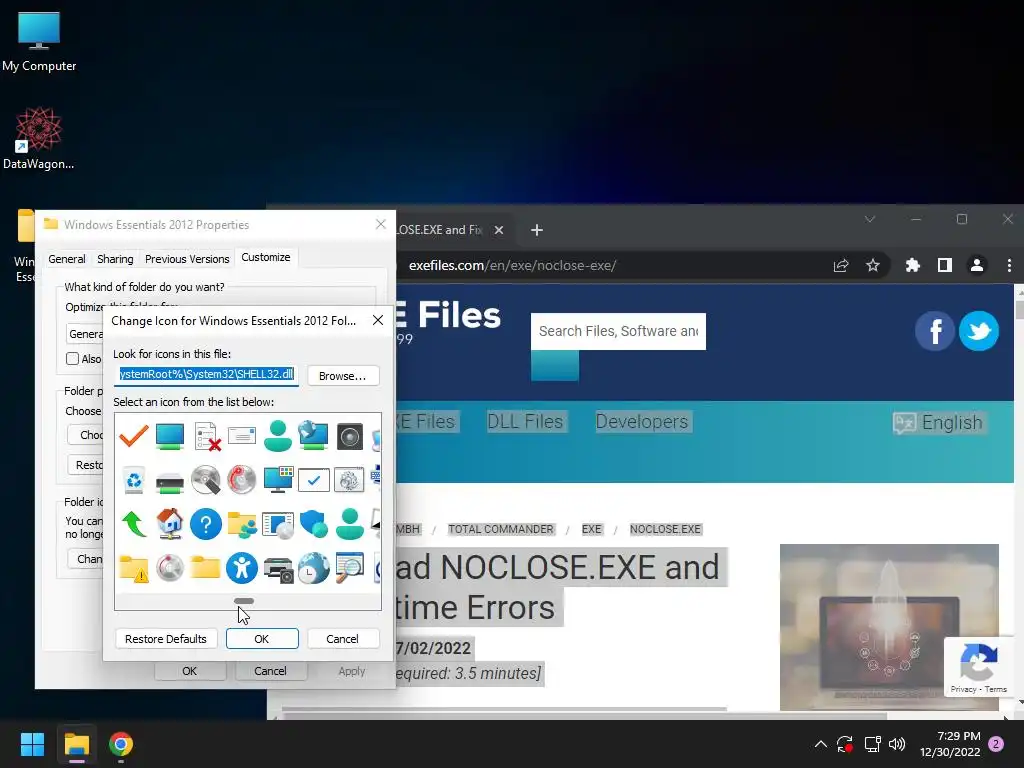Pick the disc with red swirl icon
The image size is (1024, 768).
tap(242, 480)
